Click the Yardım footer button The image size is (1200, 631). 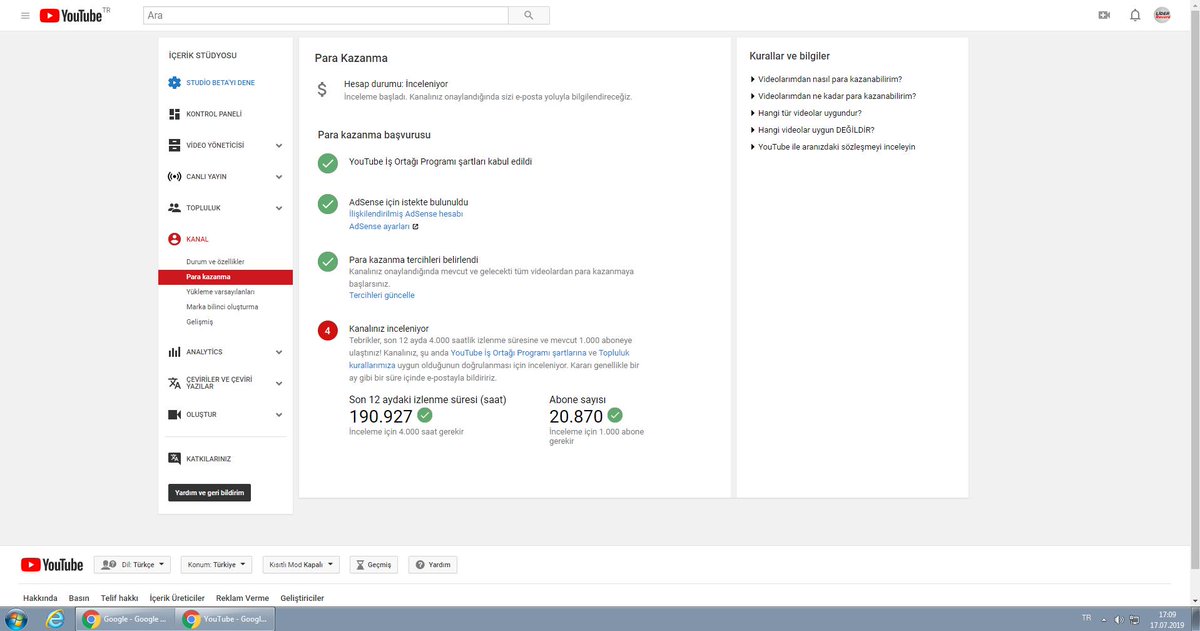pyautogui.click(x=433, y=565)
